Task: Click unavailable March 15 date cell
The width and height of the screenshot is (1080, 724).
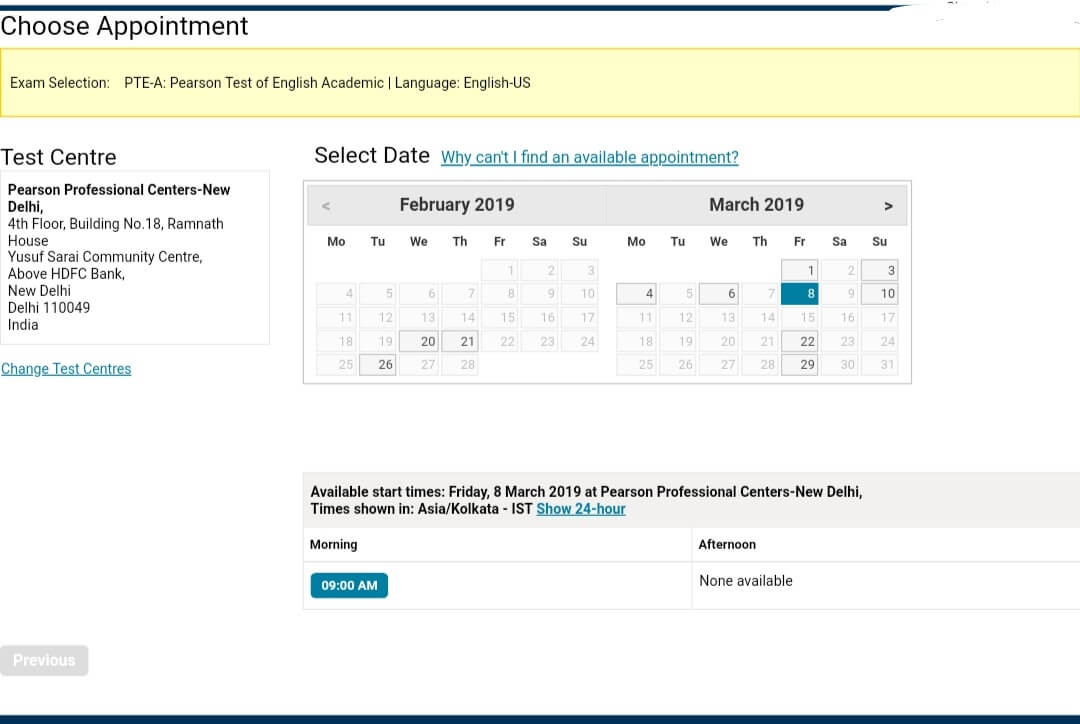Action: (x=800, y=318)
